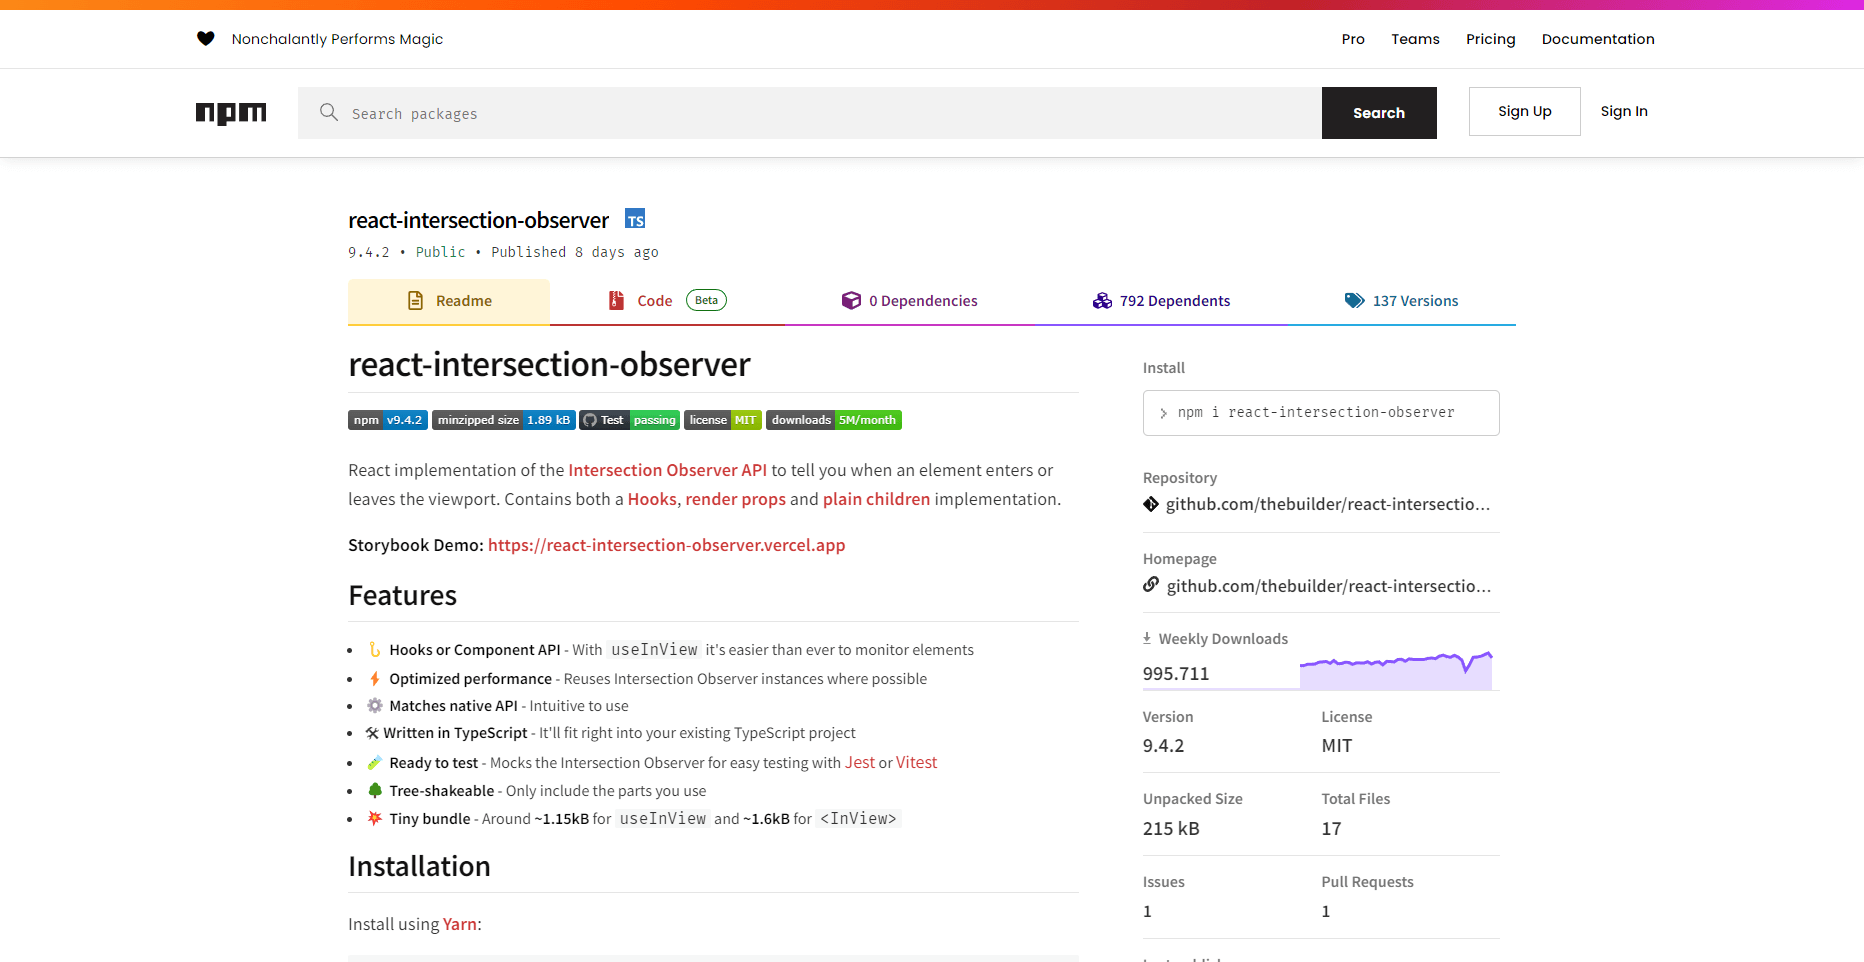Switch to the Code tab
1864x962 pixels.
point(667,301)
